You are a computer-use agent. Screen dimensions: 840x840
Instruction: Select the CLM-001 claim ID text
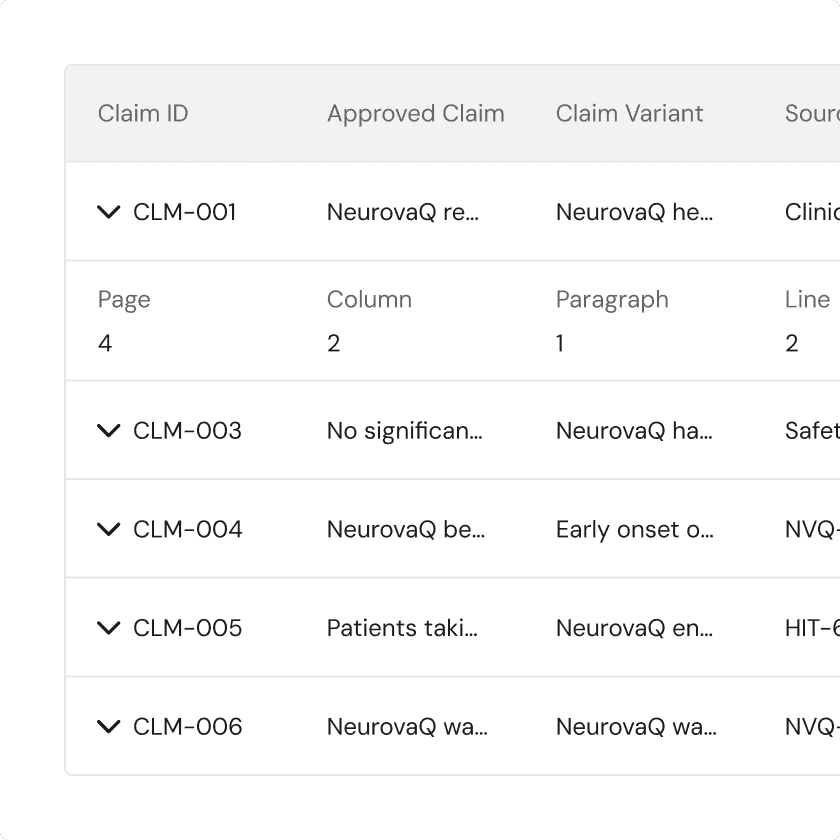tap(185, 212)
